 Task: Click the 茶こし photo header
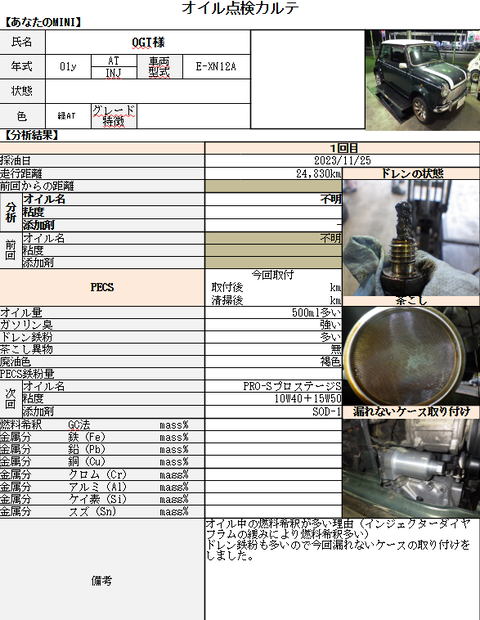(411, 301)
